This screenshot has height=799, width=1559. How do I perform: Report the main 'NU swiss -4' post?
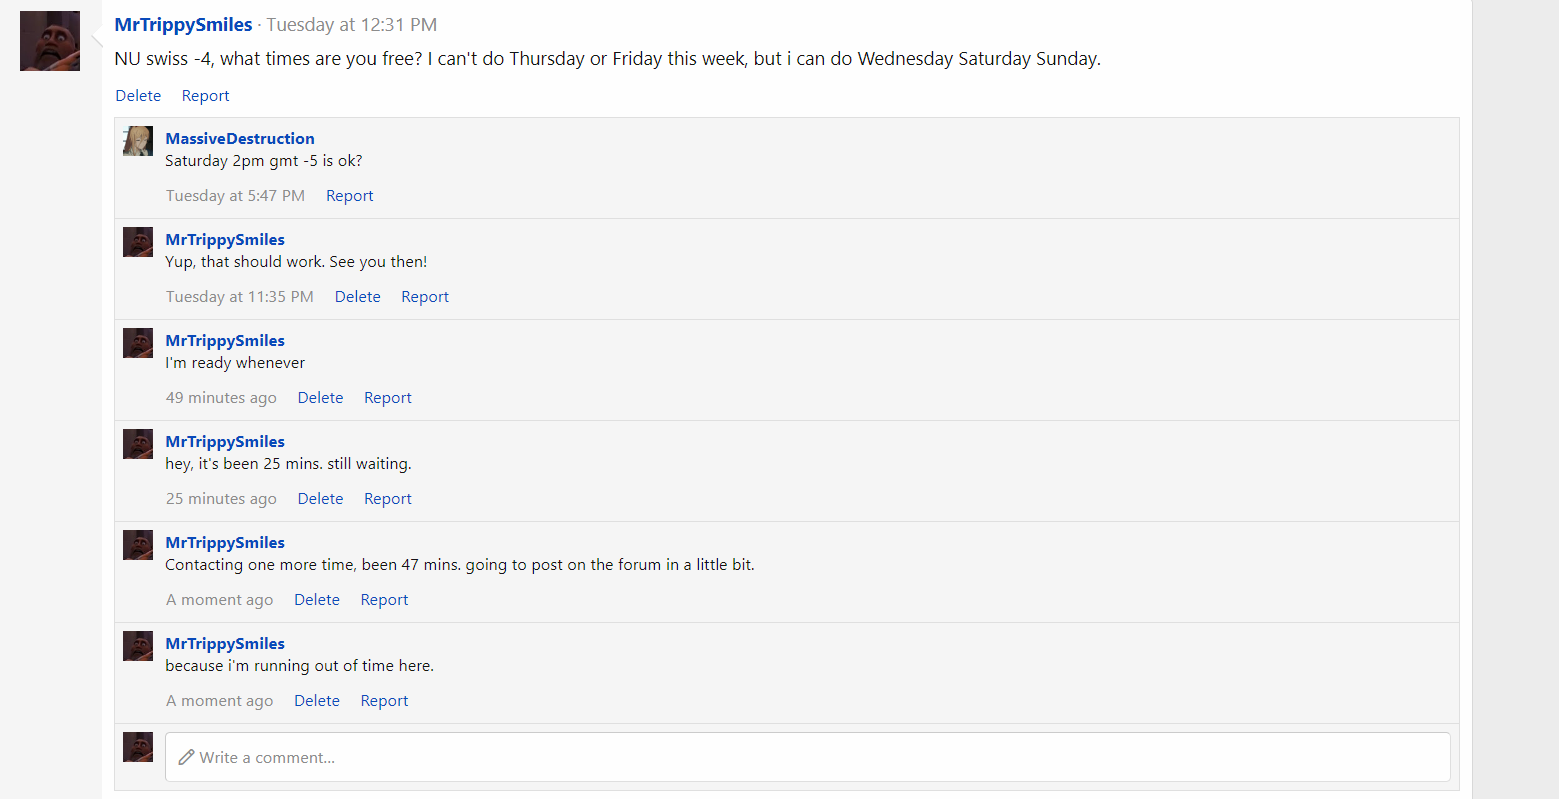point(205,96)
